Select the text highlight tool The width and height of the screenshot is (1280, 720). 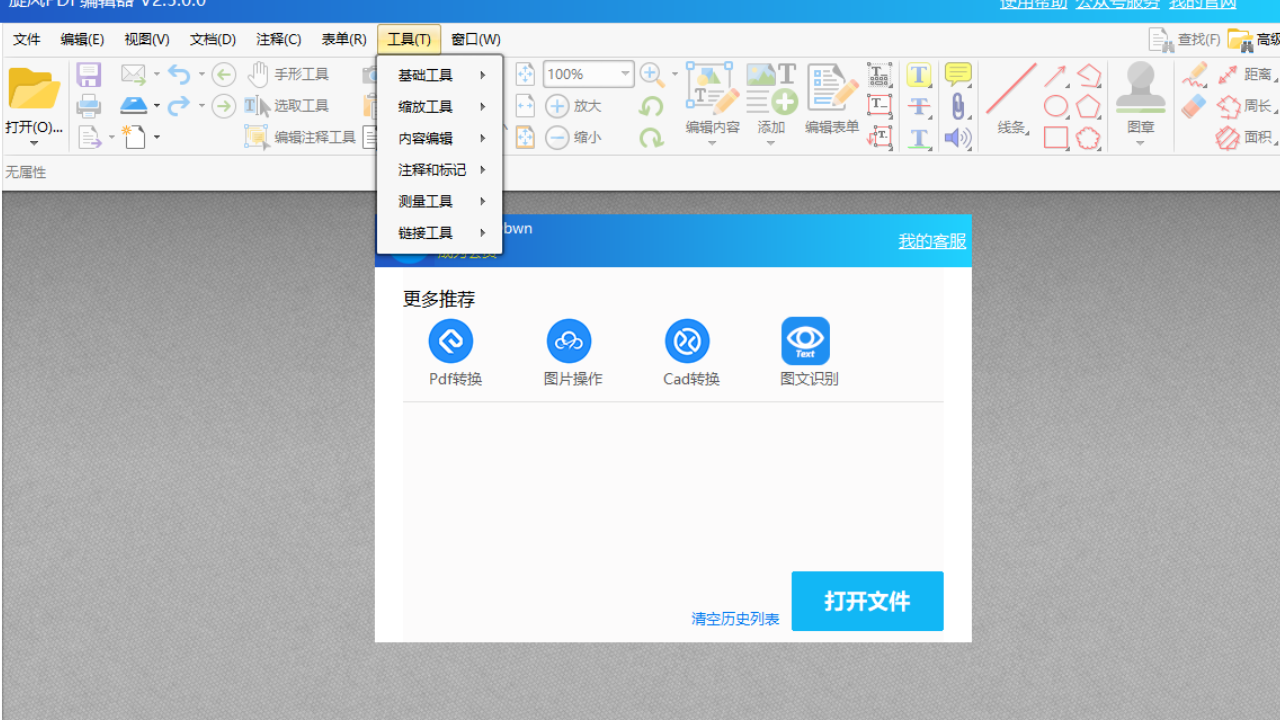(x=918, y=74)
